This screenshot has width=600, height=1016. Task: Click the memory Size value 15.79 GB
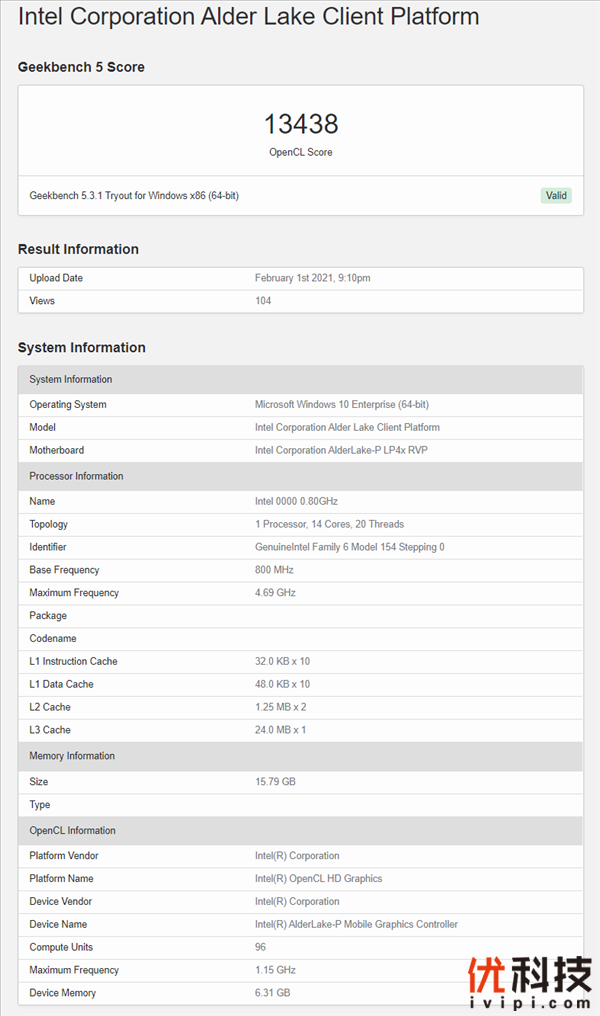pyautogui.click(x=275, y=782)
